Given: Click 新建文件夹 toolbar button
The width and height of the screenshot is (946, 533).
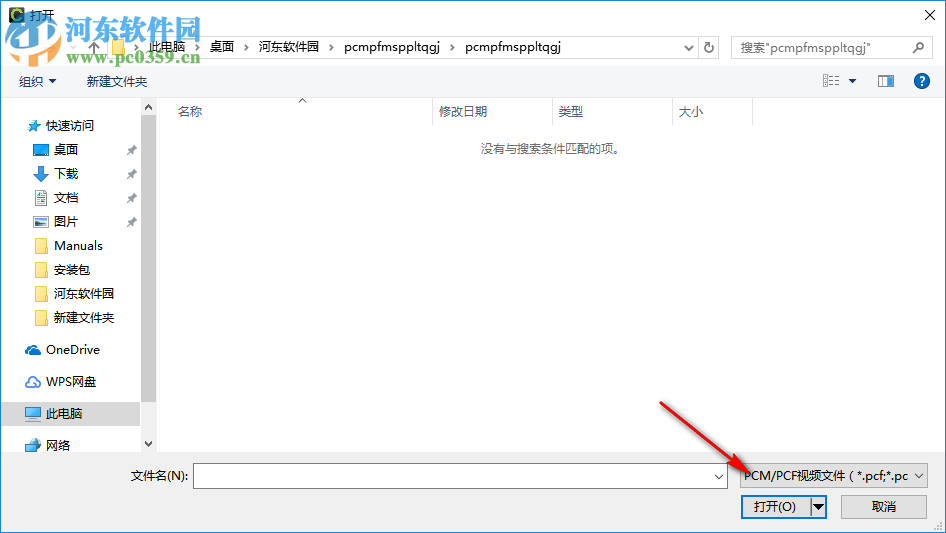Looking at the screenshot, I should (116, 81).
